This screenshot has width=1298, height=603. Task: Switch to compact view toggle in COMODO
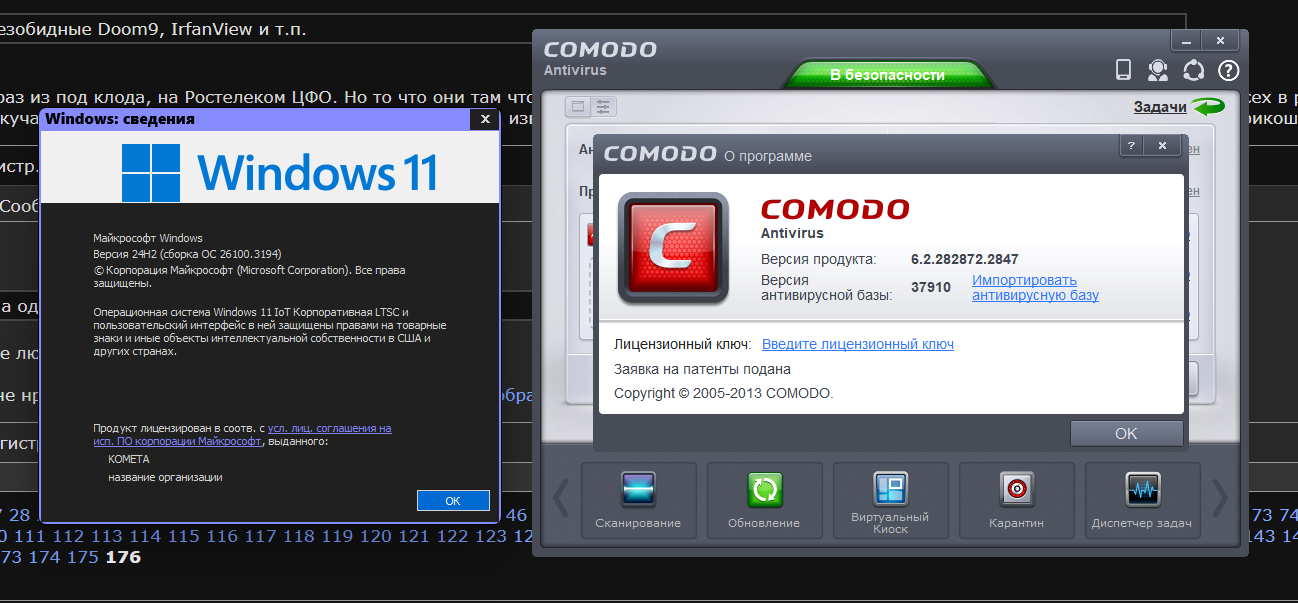[x=578, y=106]
